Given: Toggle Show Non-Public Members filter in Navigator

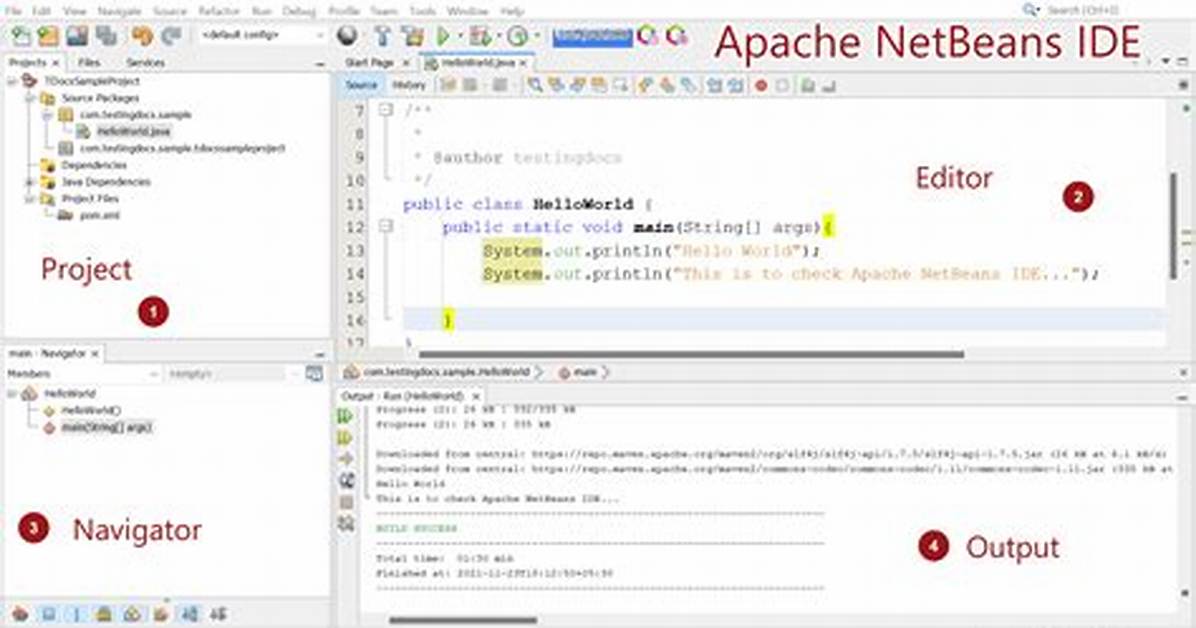Looking at the screenshot, I should point(104,614).
